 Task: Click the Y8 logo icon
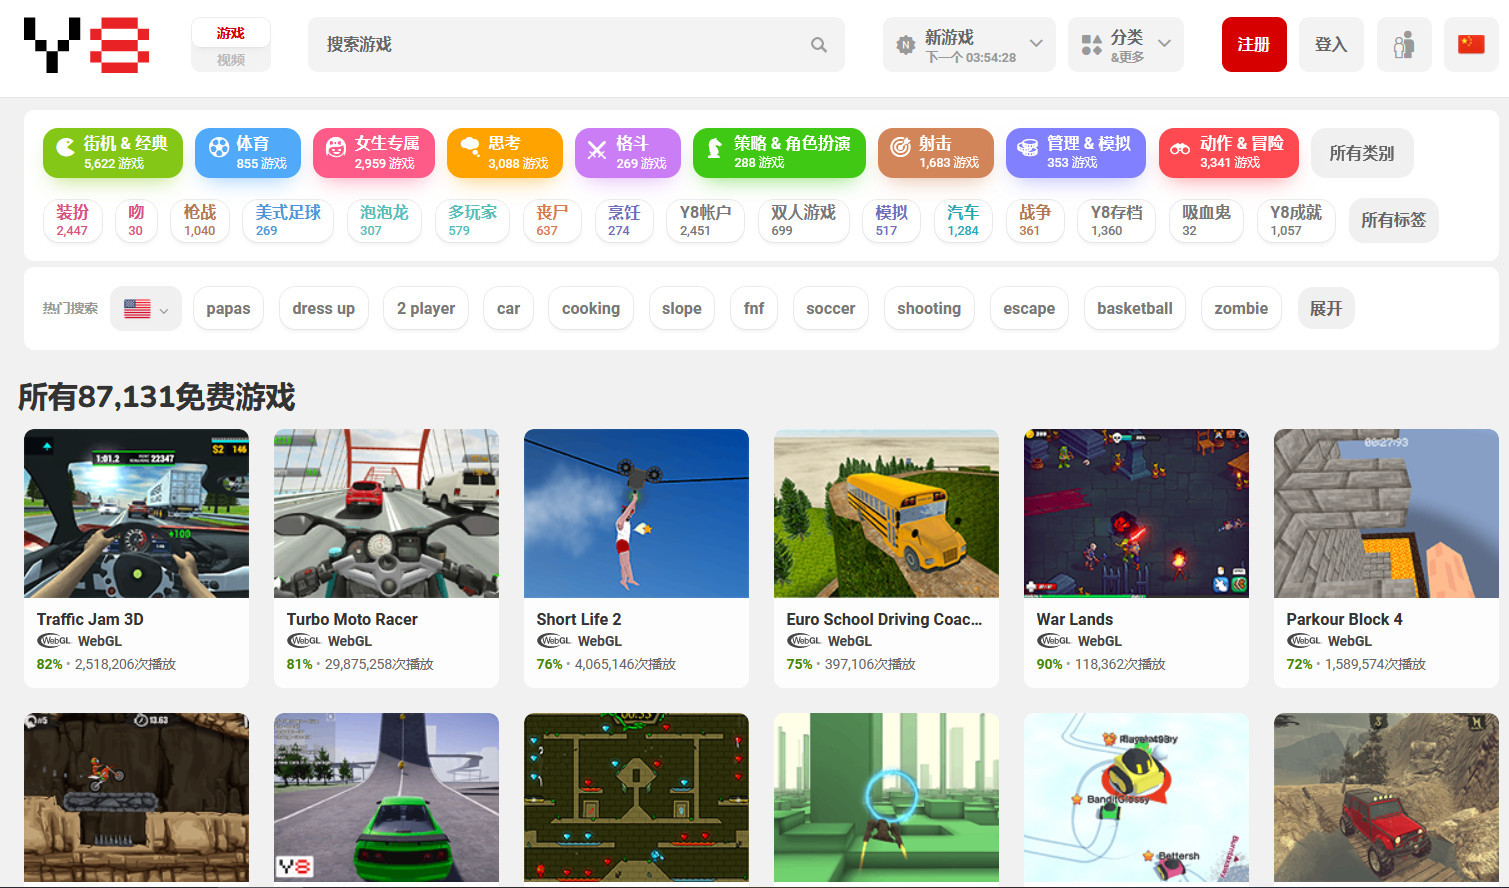tap(86, 45)
